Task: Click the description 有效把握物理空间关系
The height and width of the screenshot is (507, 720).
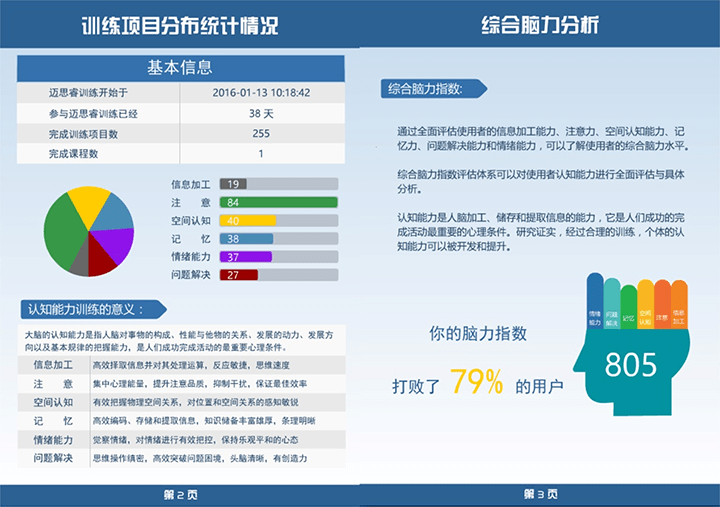Action: (x=195, y=402)
